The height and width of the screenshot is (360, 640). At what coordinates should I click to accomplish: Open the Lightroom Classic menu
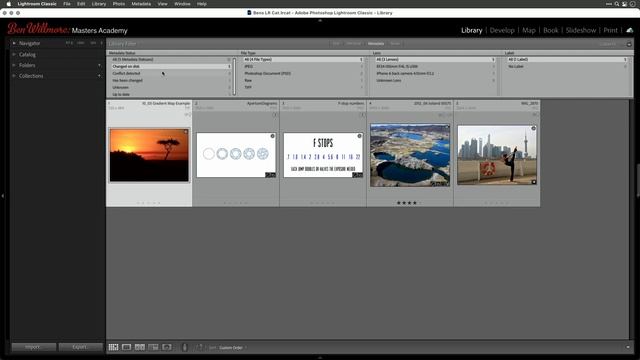pyautogui.click(x=37, y=4)
